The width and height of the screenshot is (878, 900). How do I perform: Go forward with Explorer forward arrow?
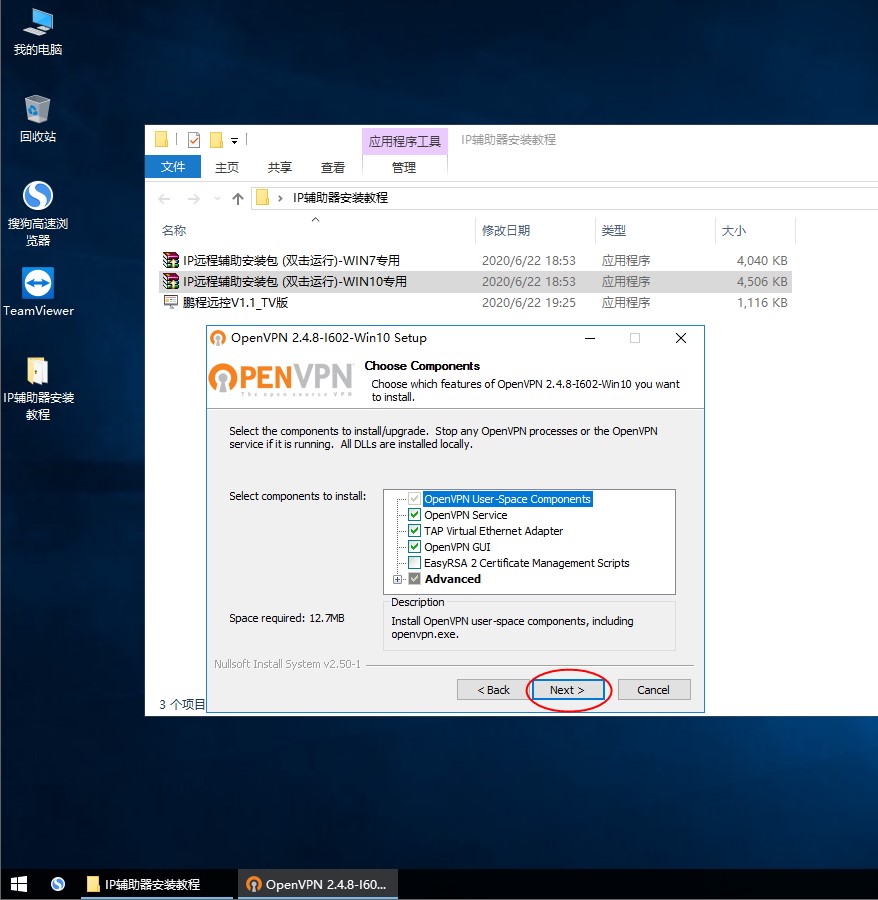[194, 199]
